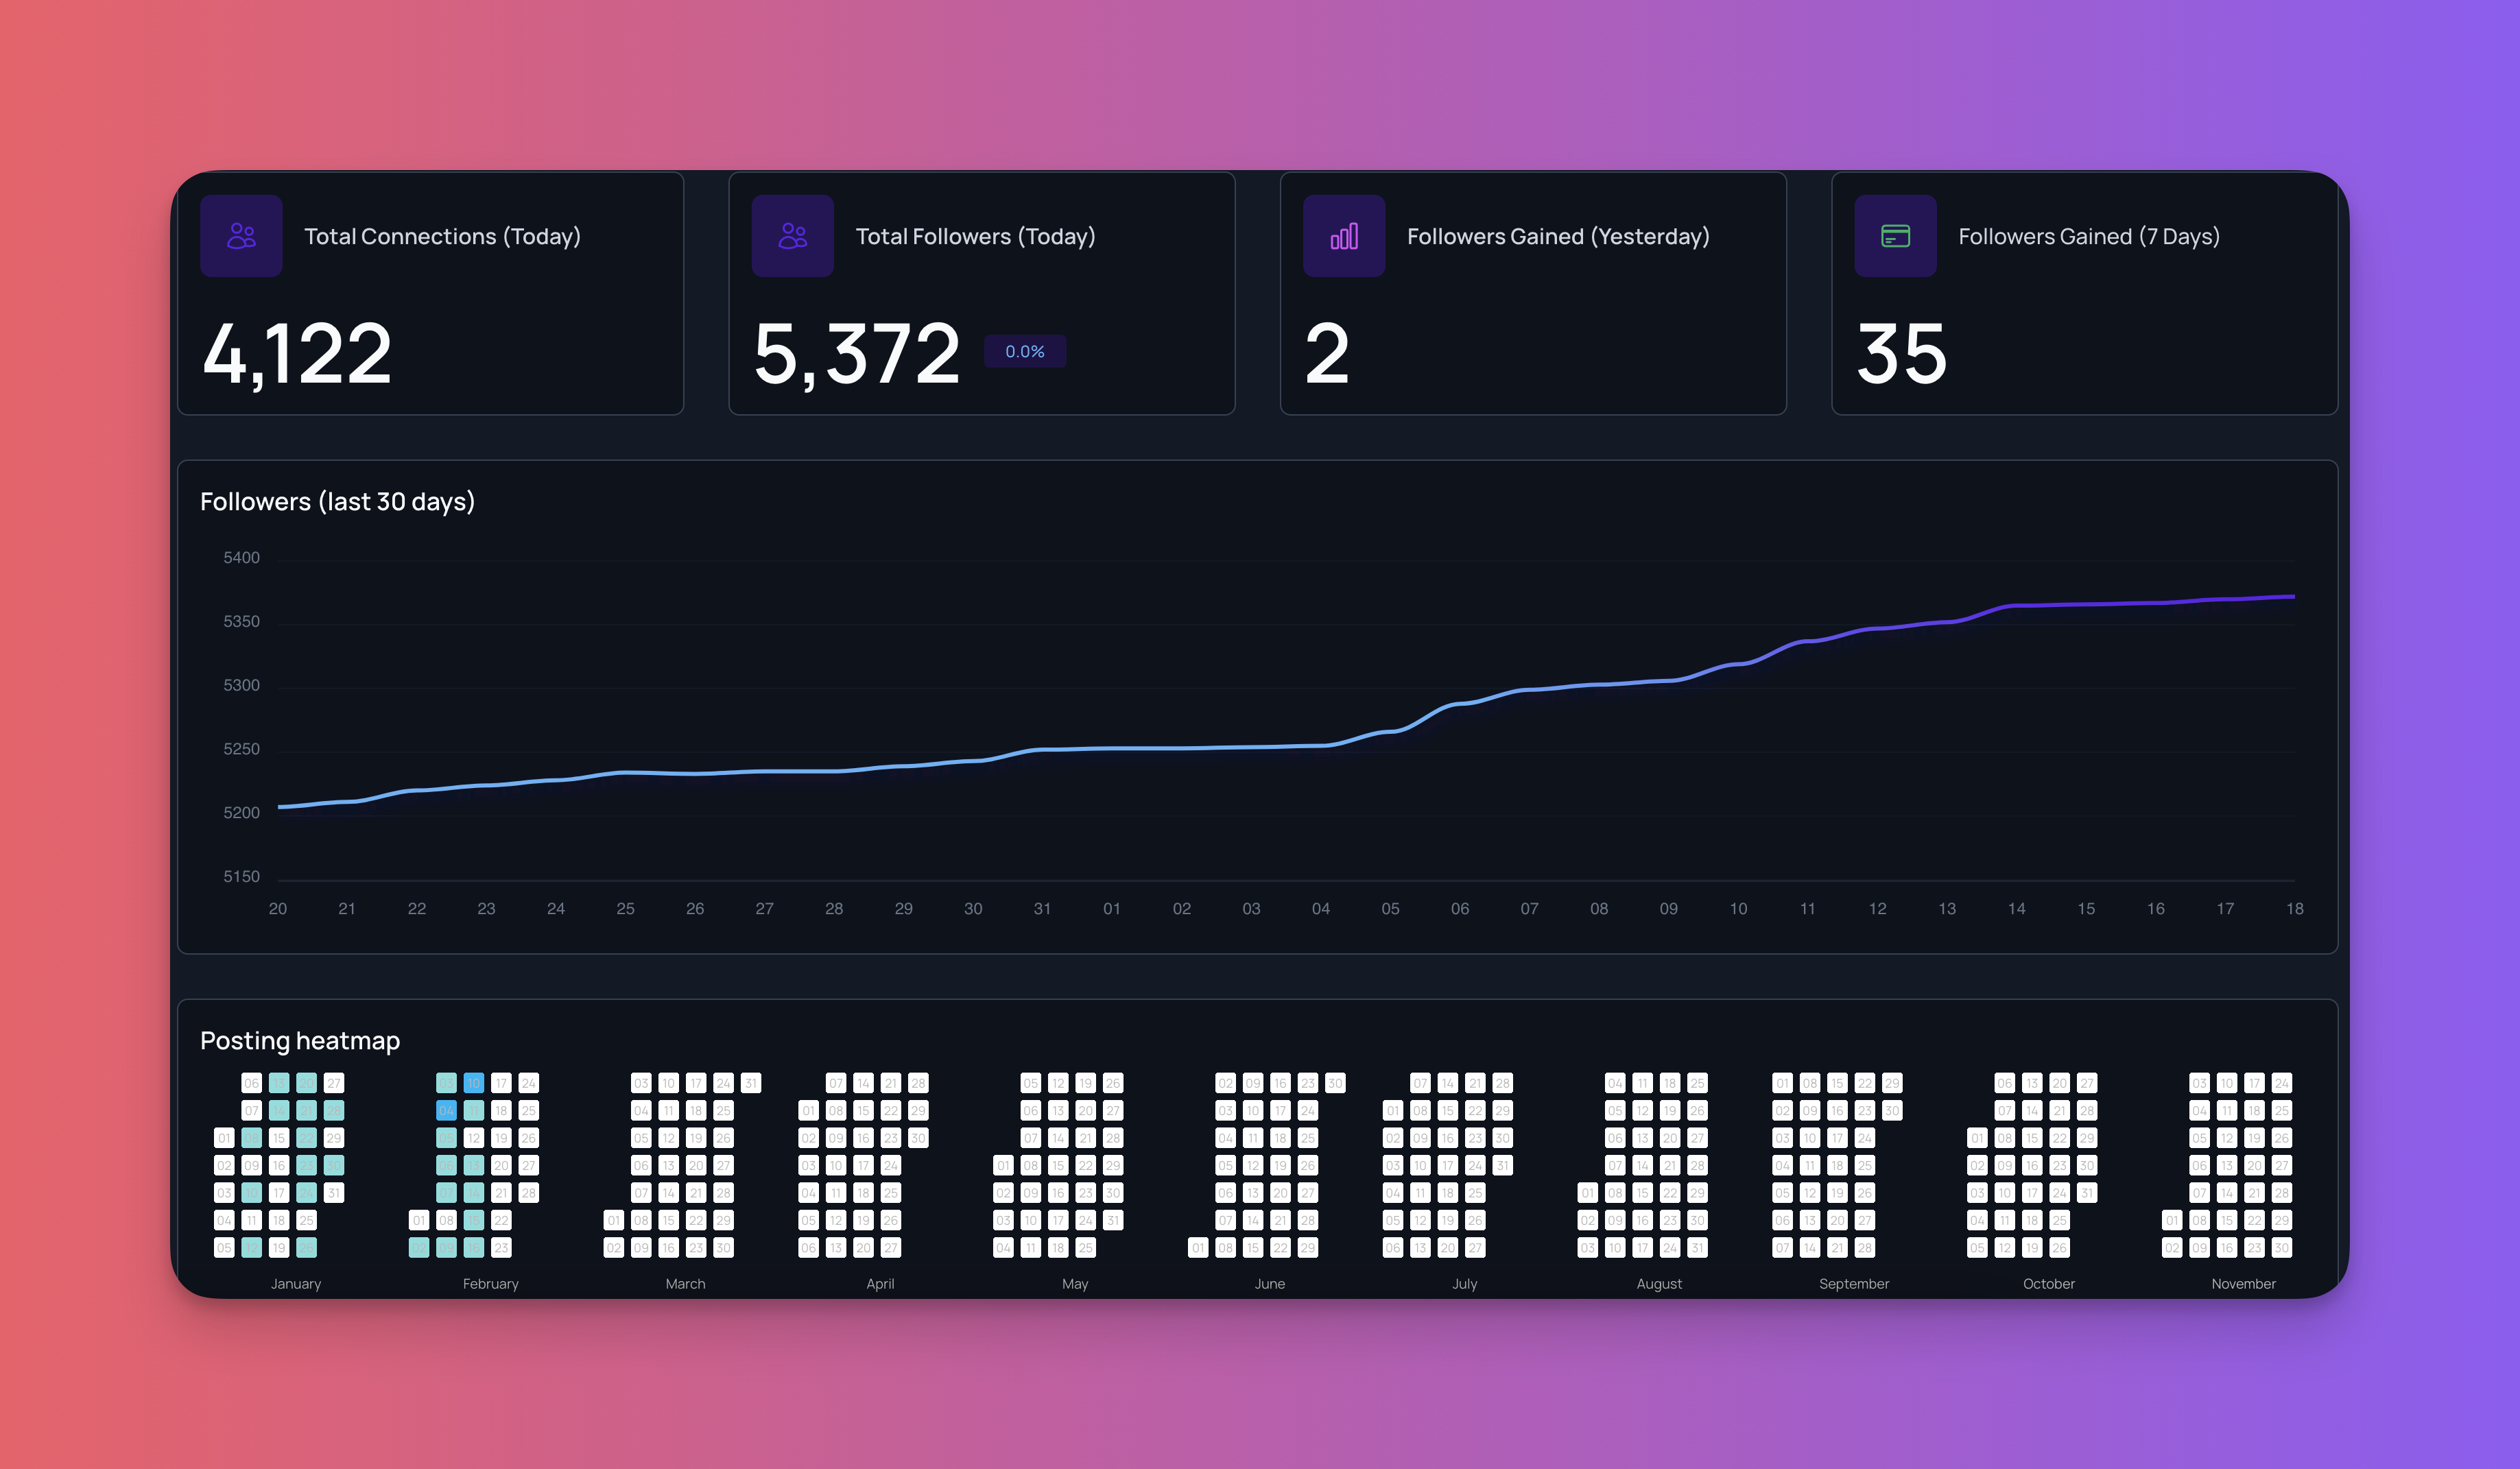Select March 31 heatmap cell

click(x=751, y=1083)
